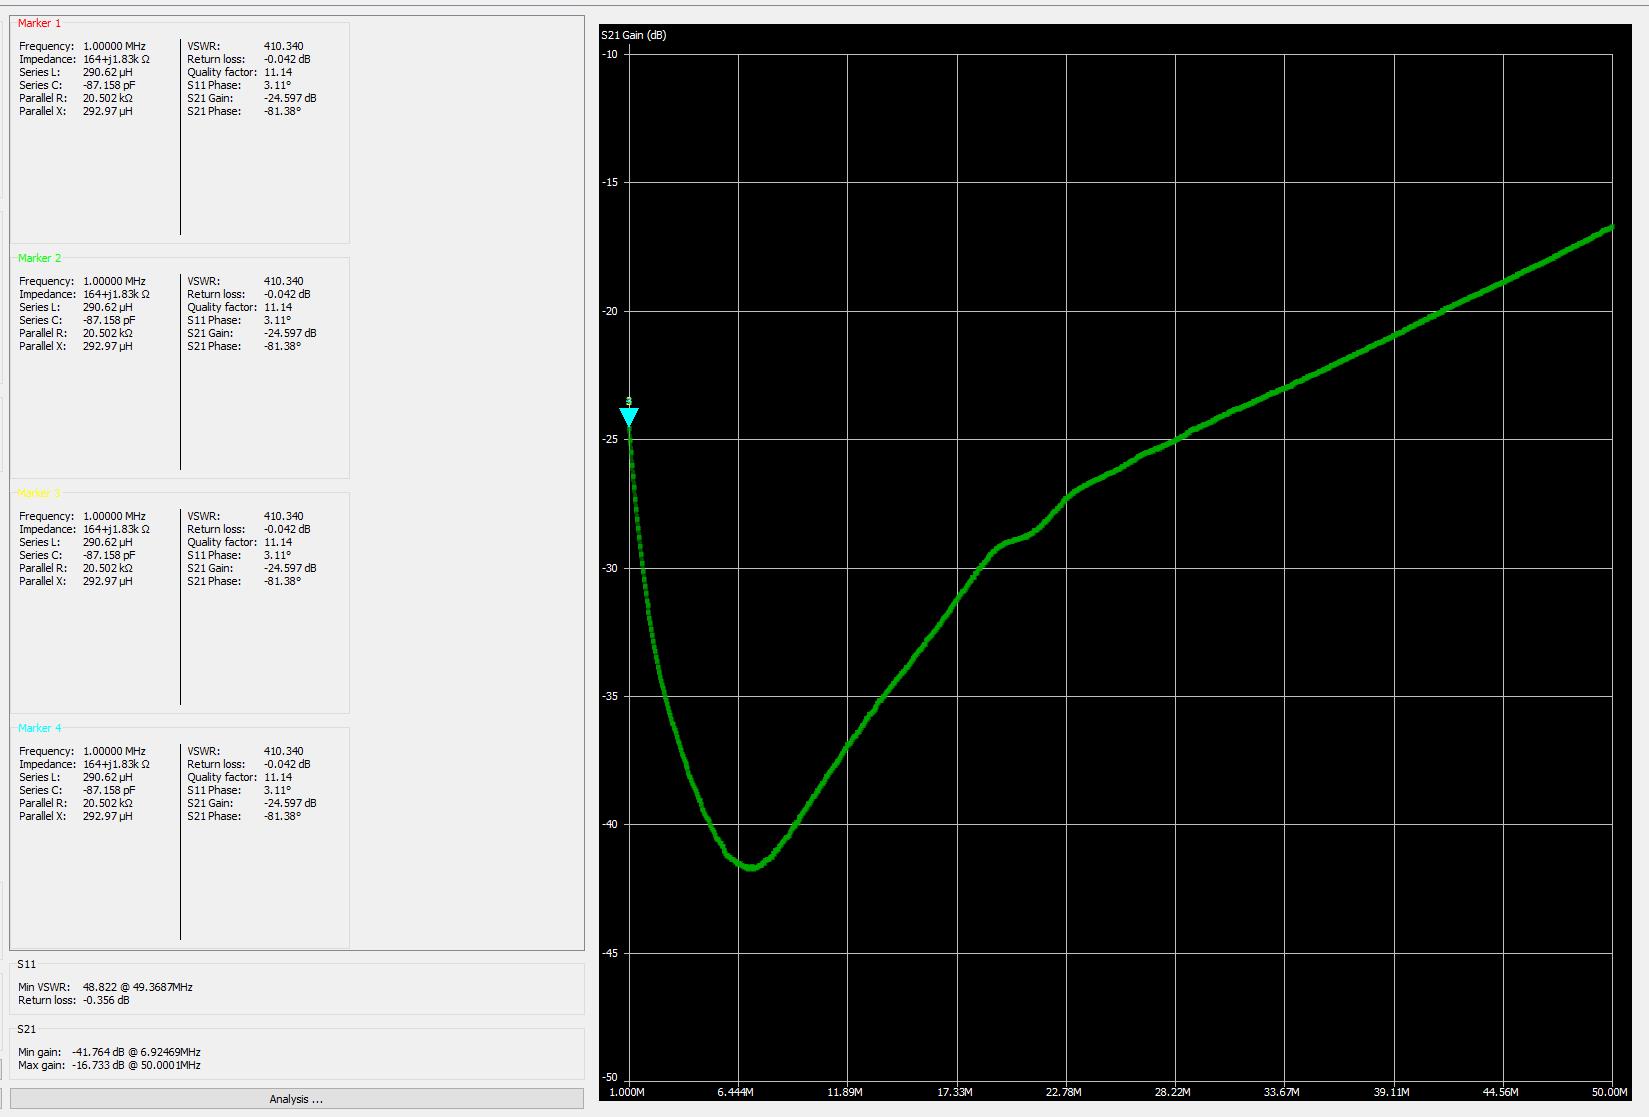This screenshot has width=1649, height=1117.
Task: Click Marker 1 Series L 290.62 µH
Action: click(x=107, y=72)
